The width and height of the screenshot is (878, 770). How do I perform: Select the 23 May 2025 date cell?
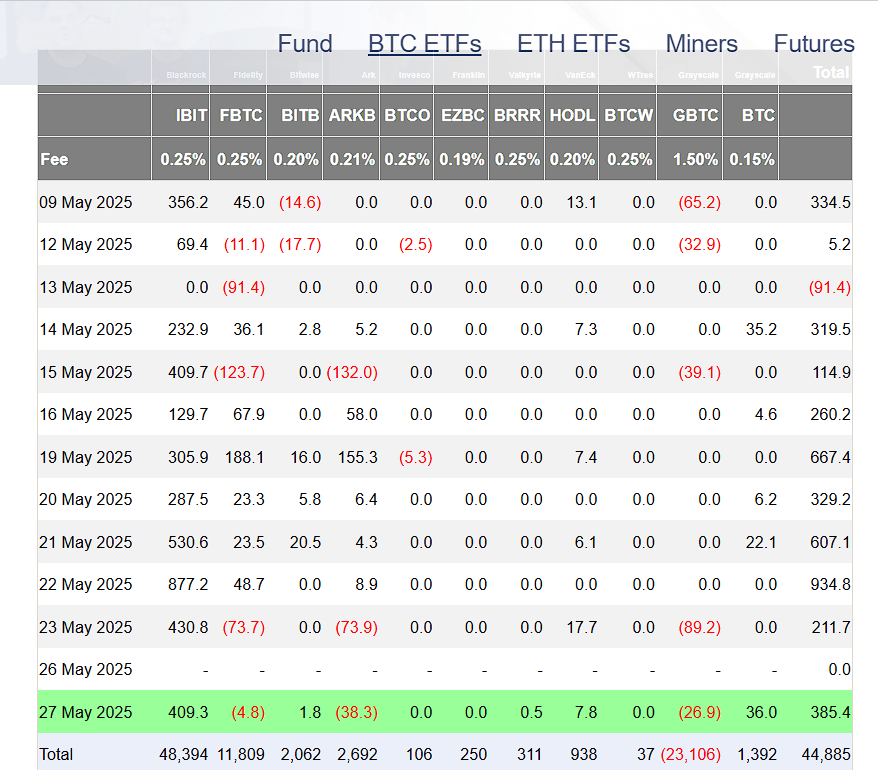86,627
